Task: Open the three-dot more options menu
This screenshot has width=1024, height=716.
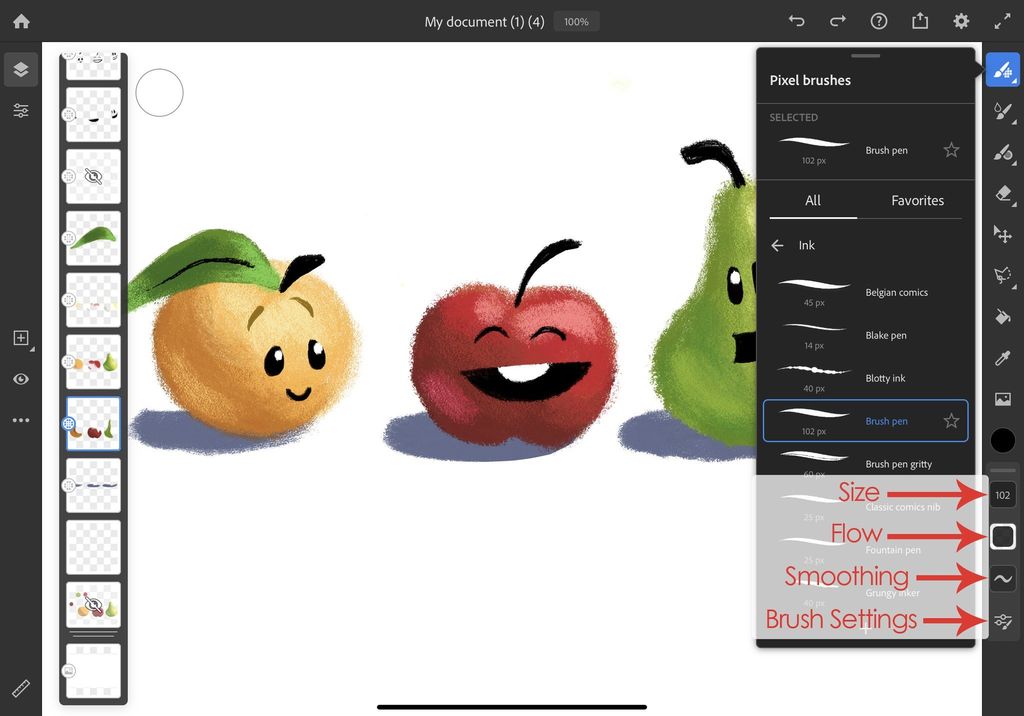Action: click(x=21, y=419)
